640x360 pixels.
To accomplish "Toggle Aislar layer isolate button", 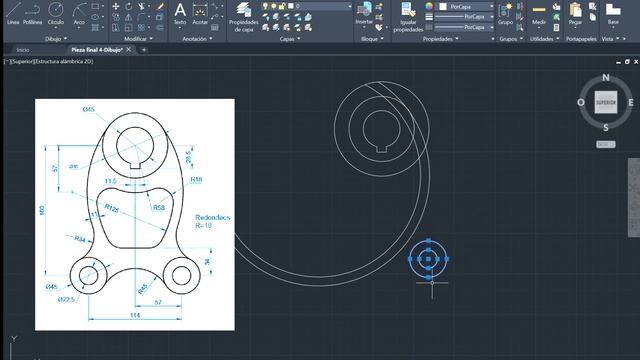I will click(x=276, y=17).
